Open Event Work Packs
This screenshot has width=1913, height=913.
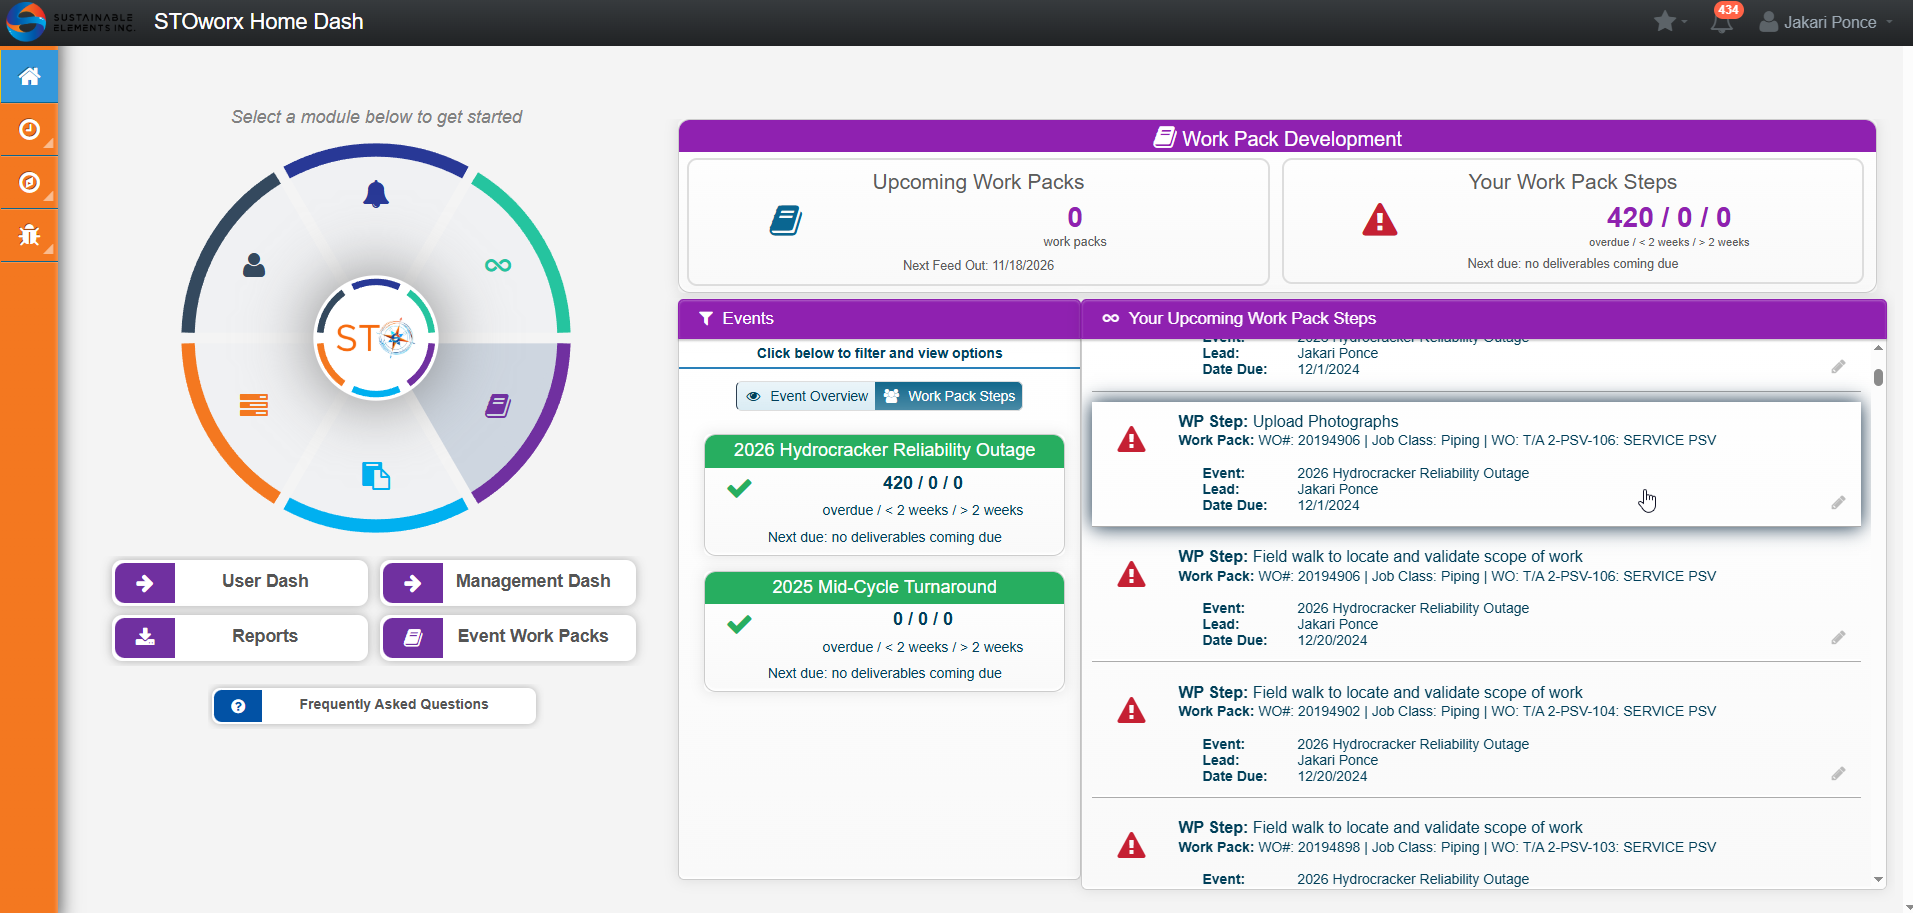[x=508, y=637]
